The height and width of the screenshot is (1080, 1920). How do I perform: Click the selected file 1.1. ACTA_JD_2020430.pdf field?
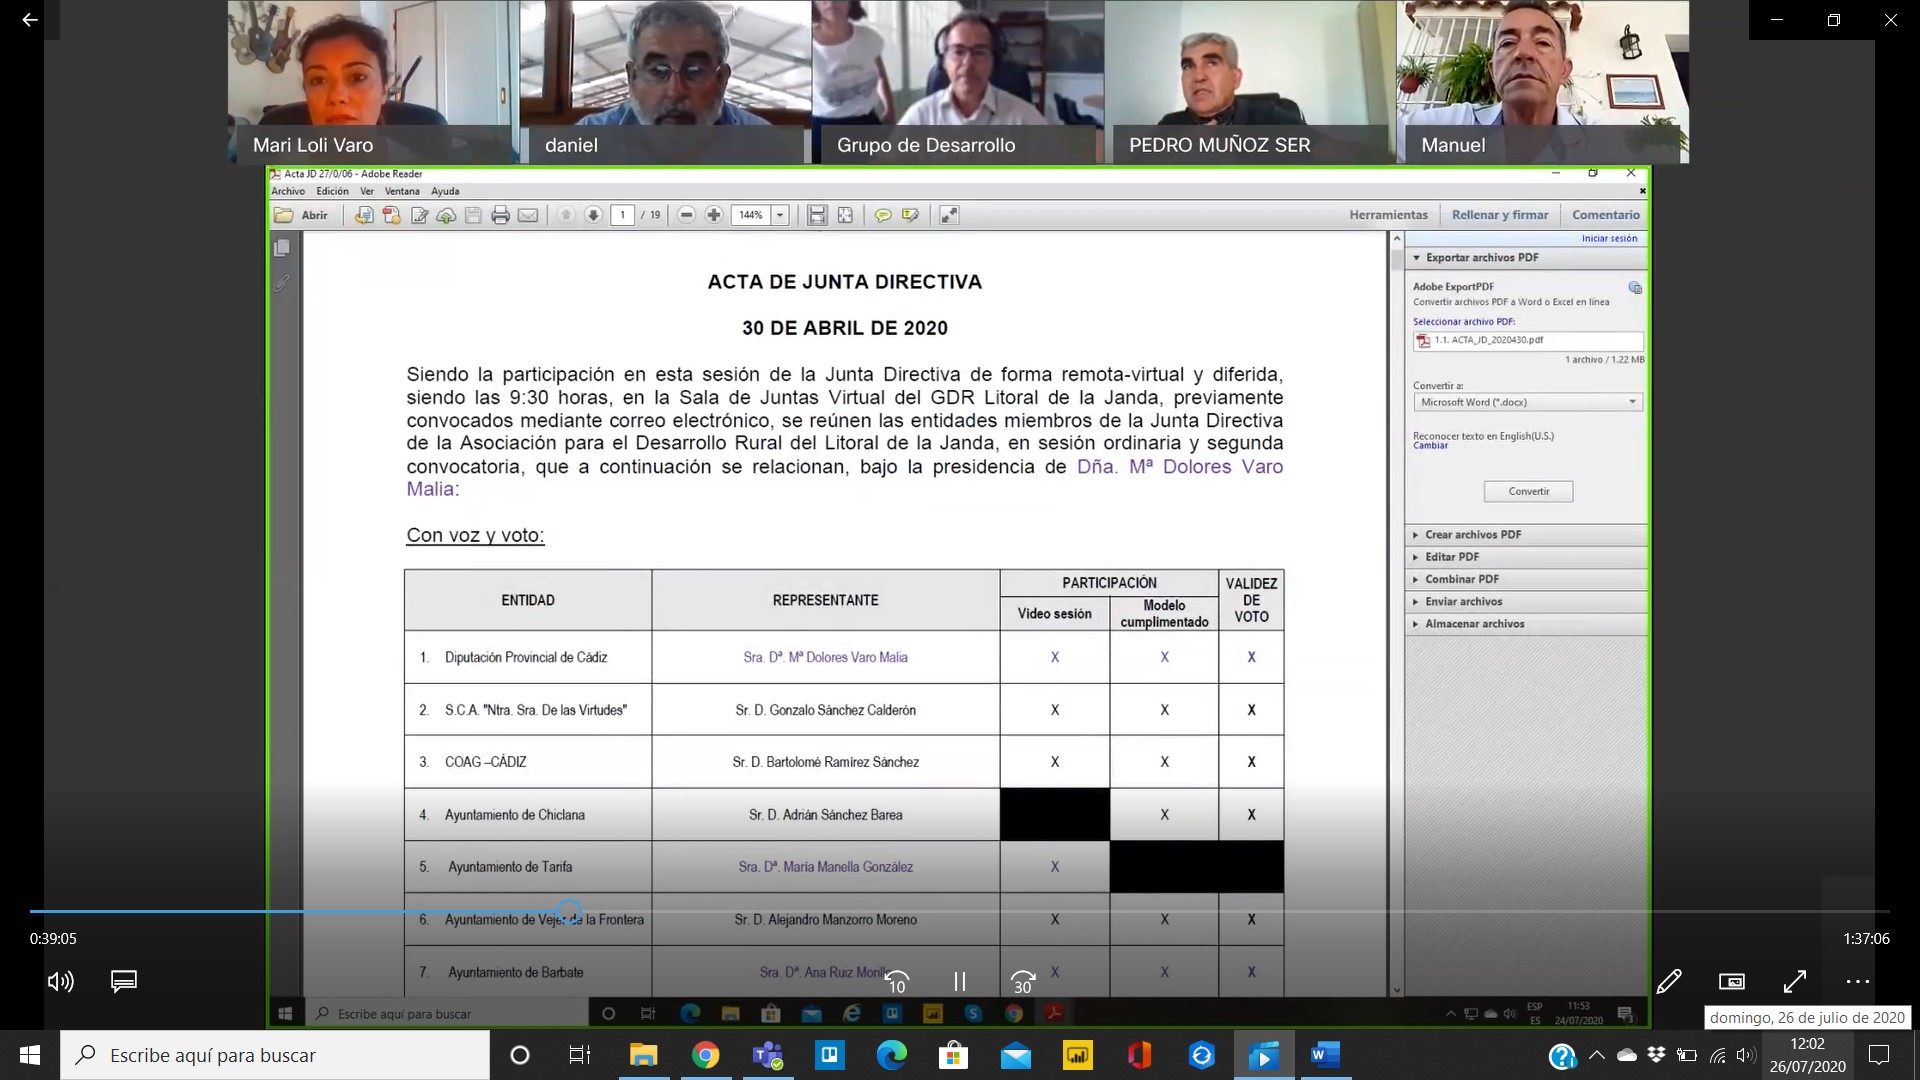coord(1528,341)
